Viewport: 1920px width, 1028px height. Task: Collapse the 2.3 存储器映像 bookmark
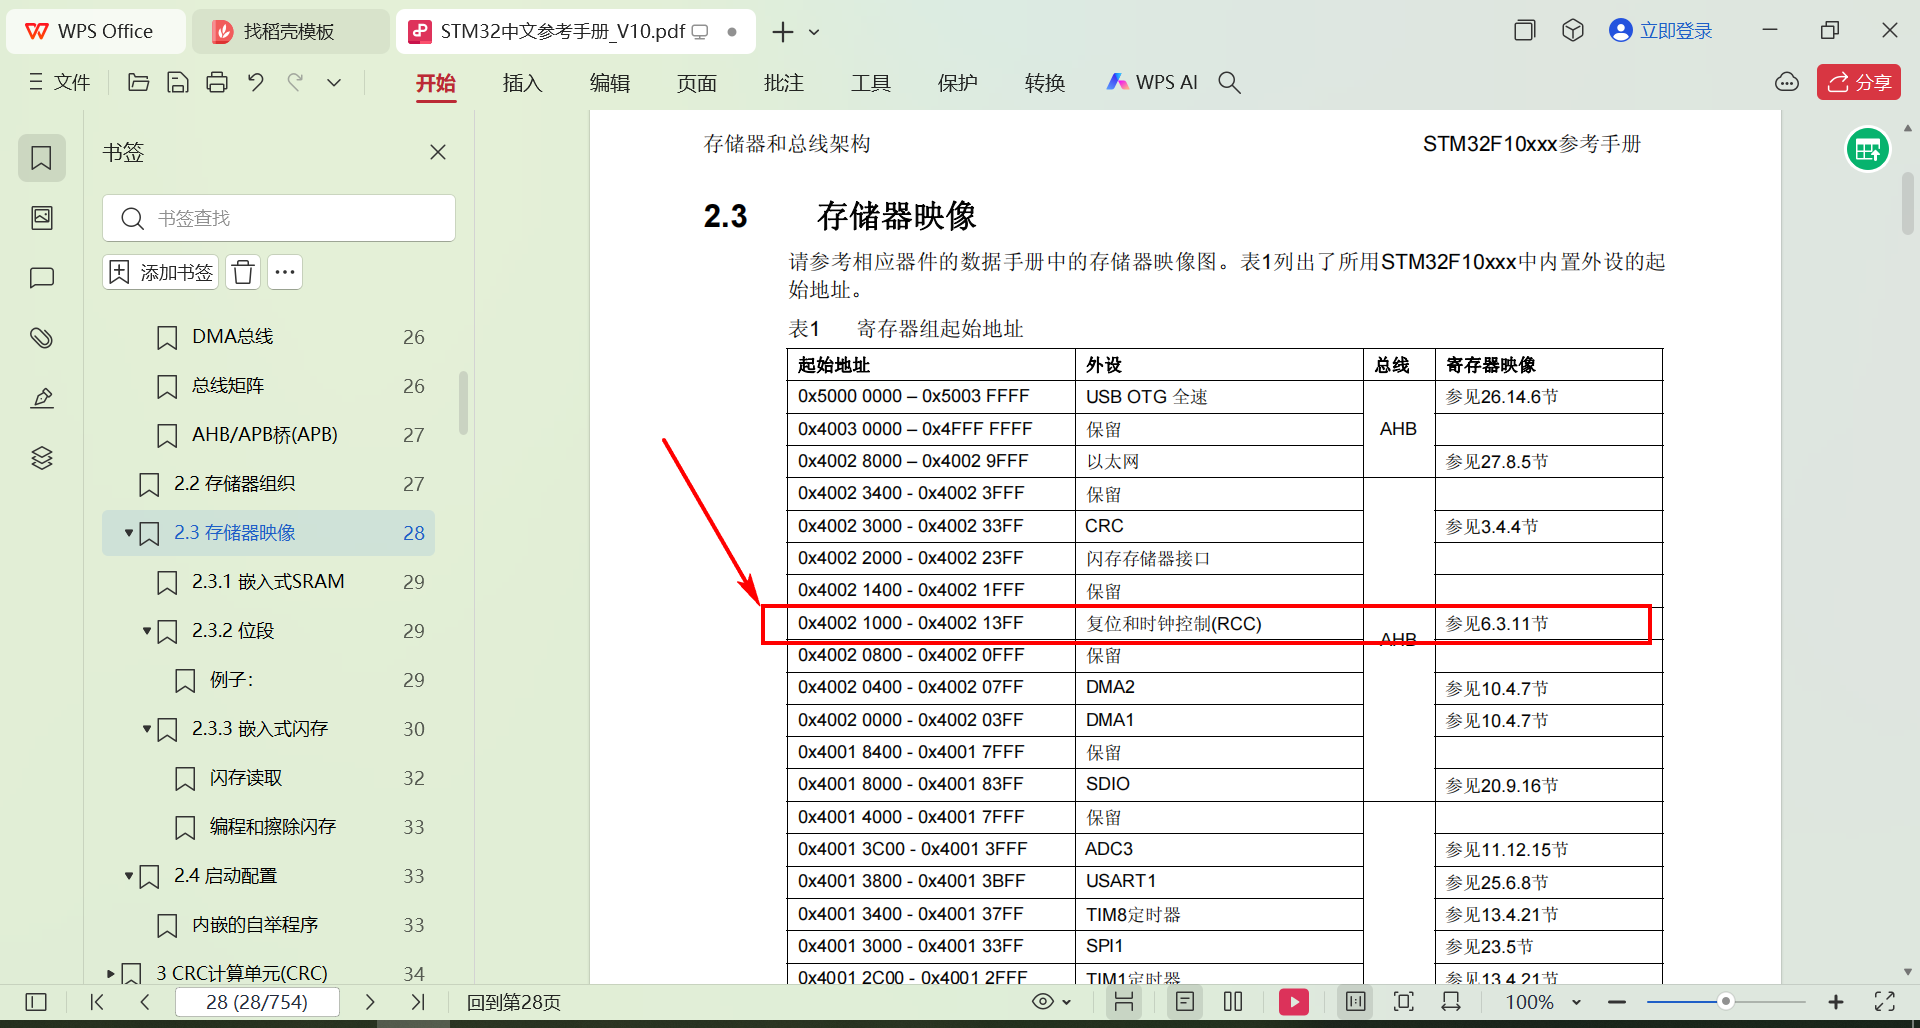coord(128,533)
